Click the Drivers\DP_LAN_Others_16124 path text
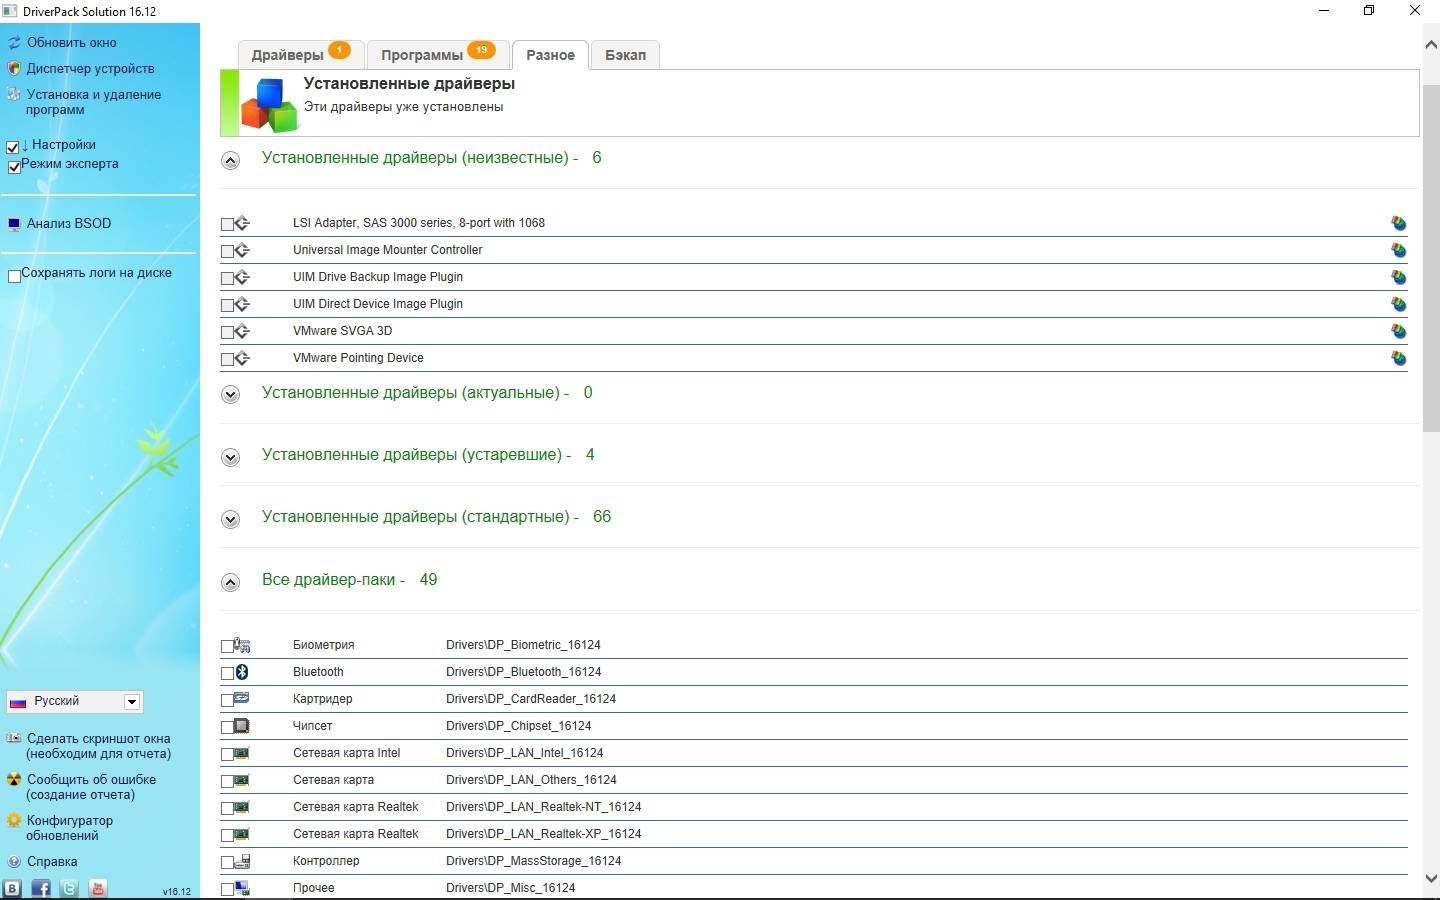The width and height of the screenshot is (1440, 900). tap(531, 780)
